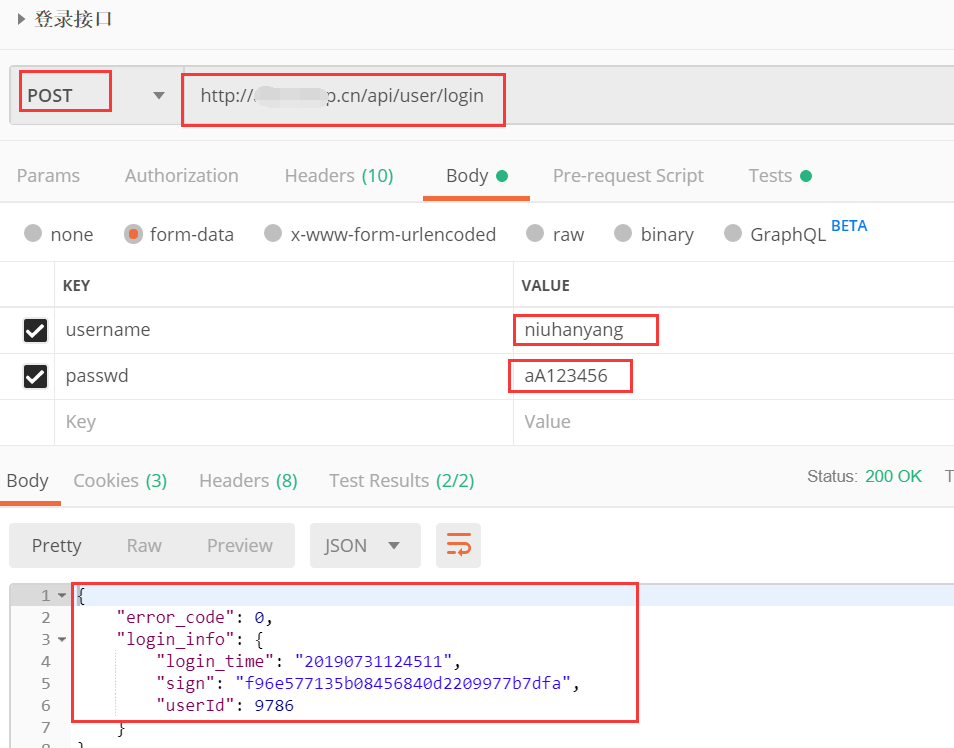This screenshot has height=748, width=954.
Task: Open the Pre-request Script tab
Action: click(x=628, y=176)
